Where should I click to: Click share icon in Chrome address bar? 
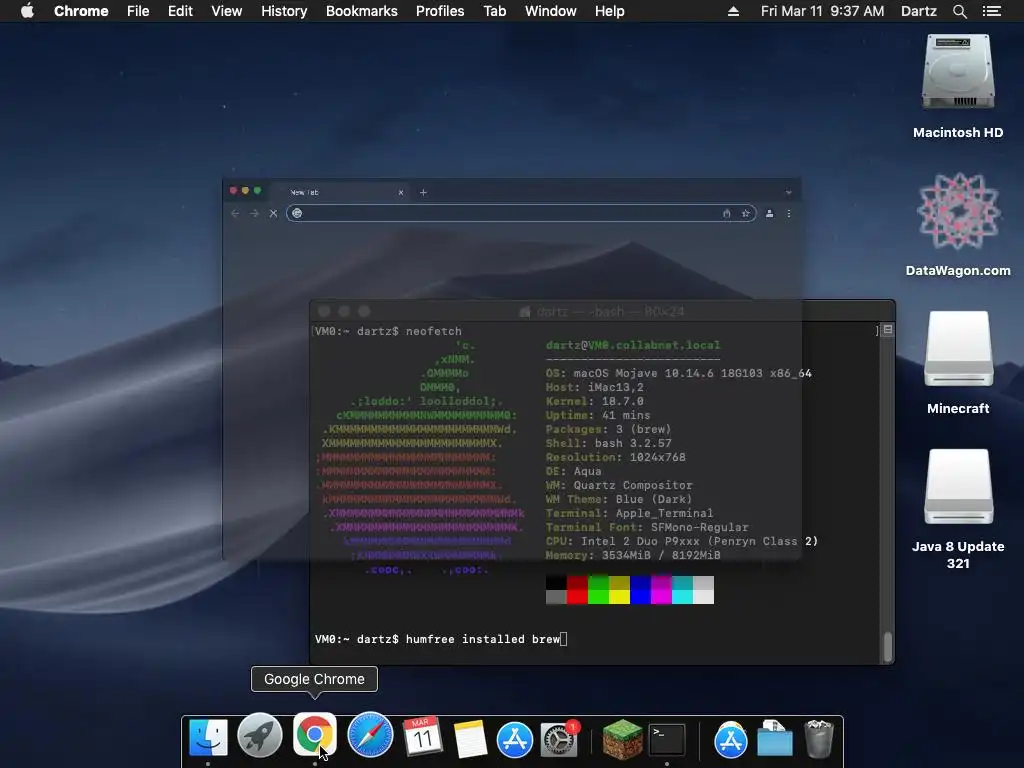pos(726,214)
